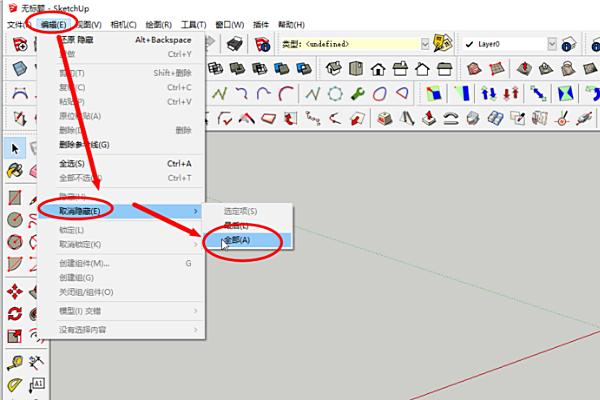Screen dimensions: 600x400
Task: Click the blue bowtie-shaped icon
Action: (566, 94)
